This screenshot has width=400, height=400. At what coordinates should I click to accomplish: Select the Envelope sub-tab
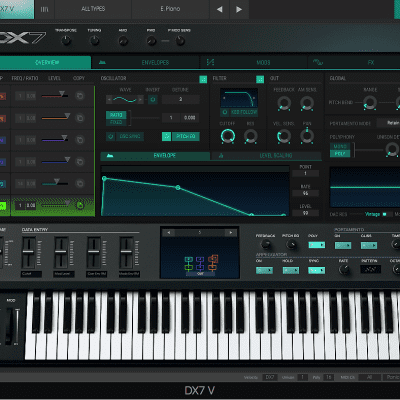tap(155, 156)
